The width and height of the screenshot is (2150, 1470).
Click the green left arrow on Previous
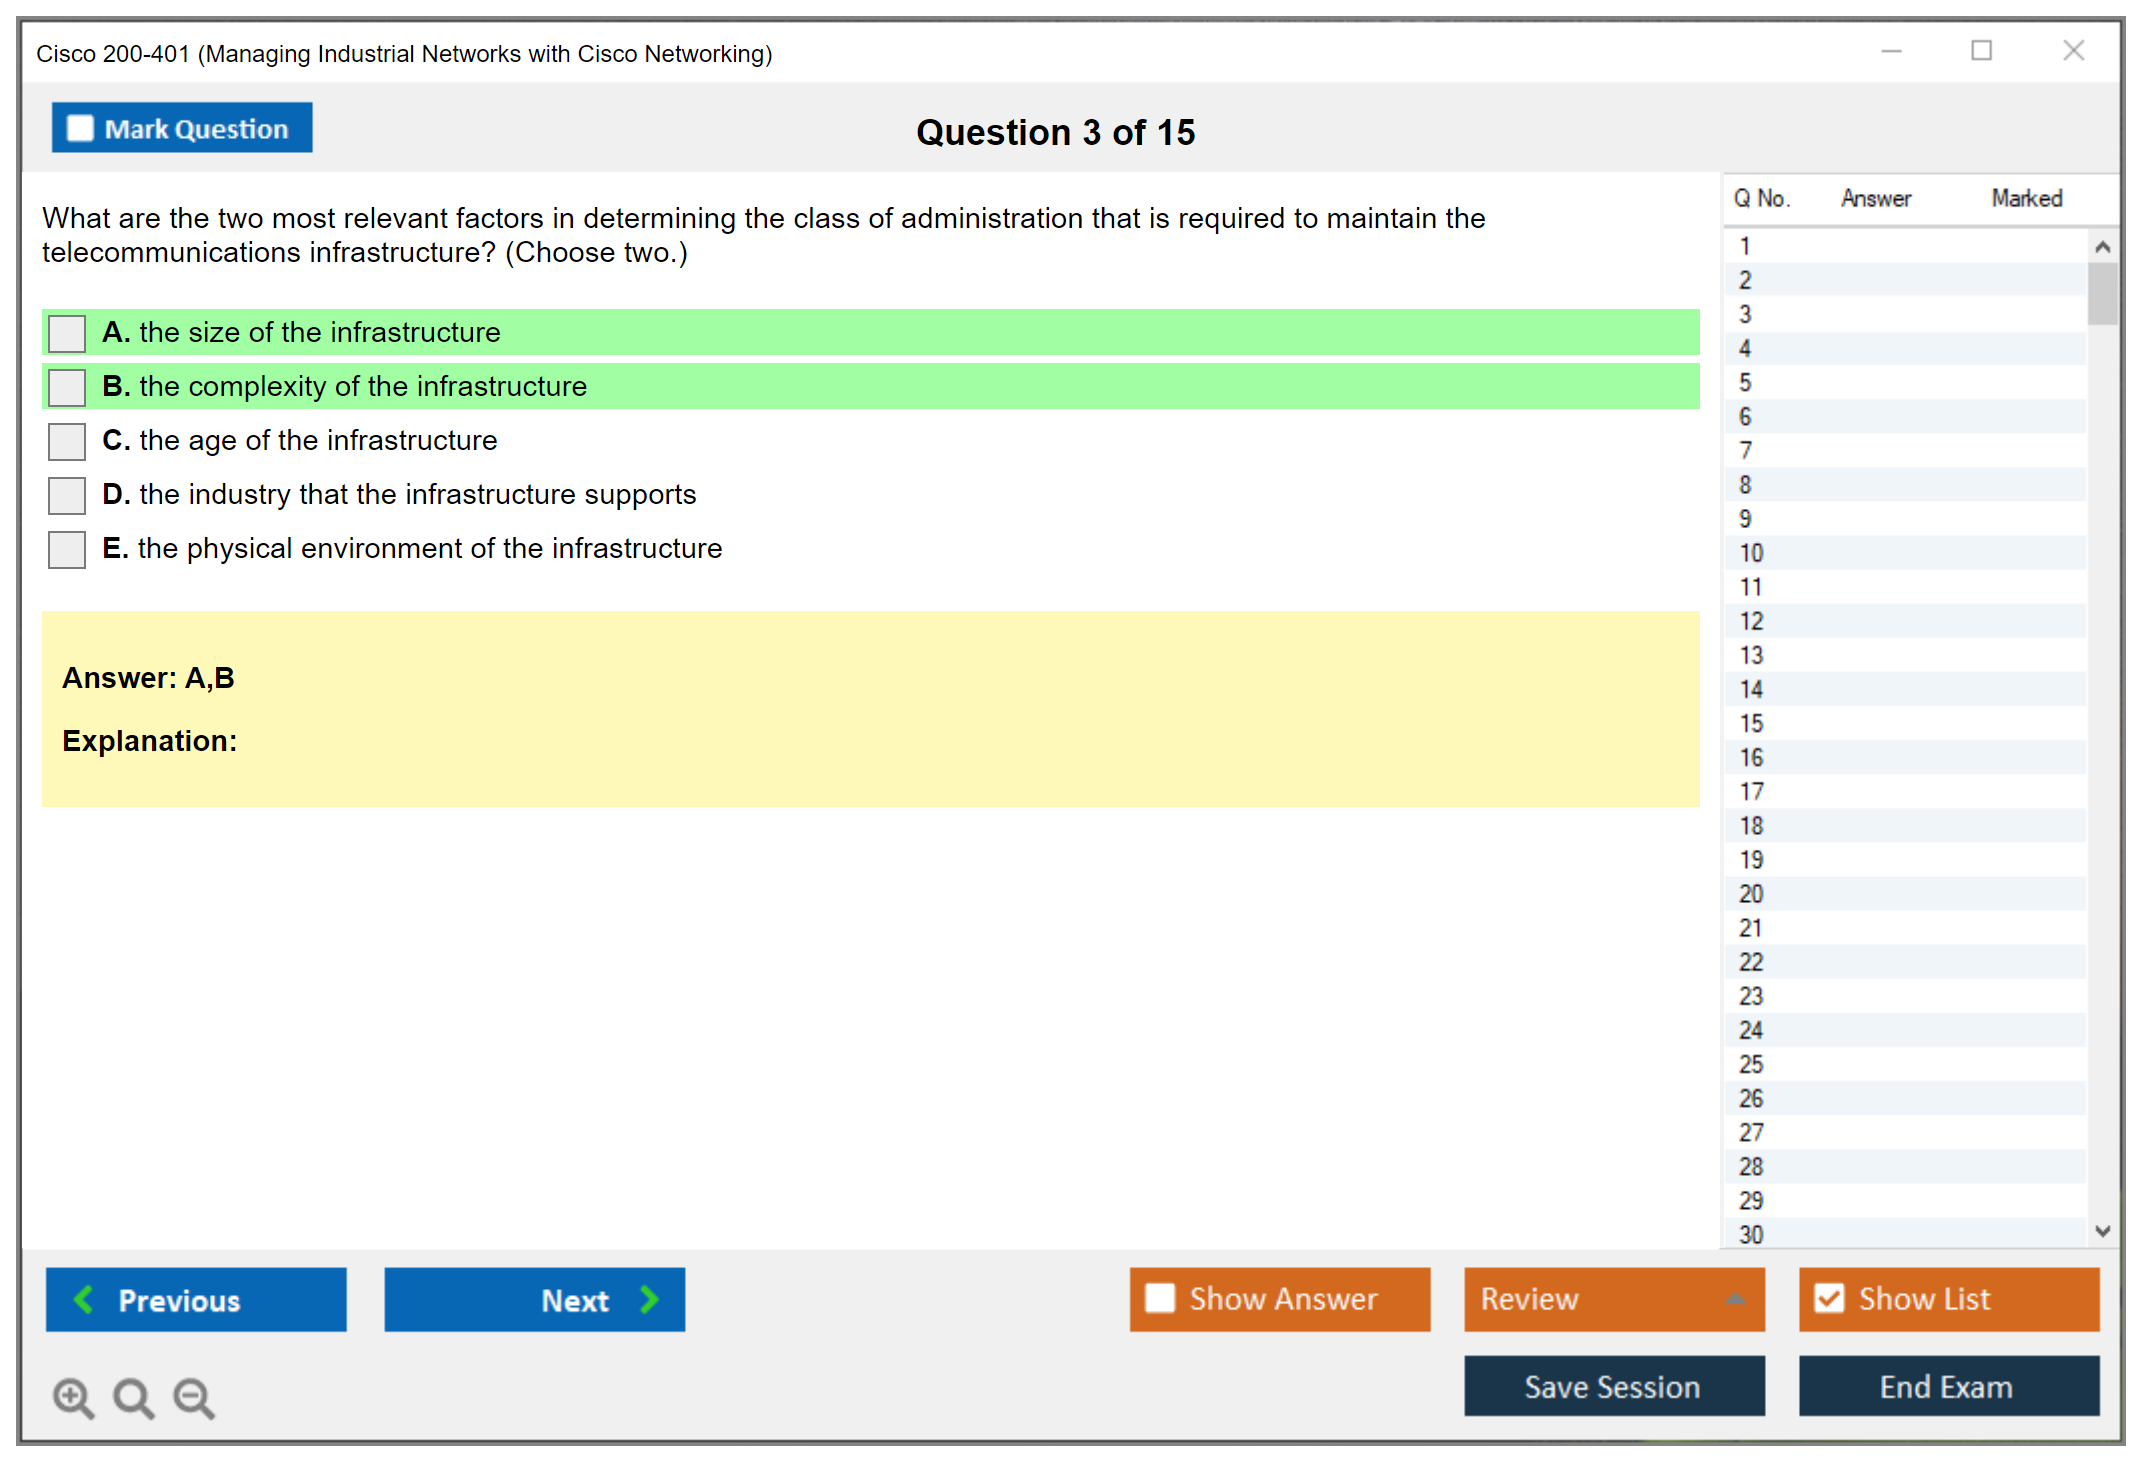[x=84, y=1299]
